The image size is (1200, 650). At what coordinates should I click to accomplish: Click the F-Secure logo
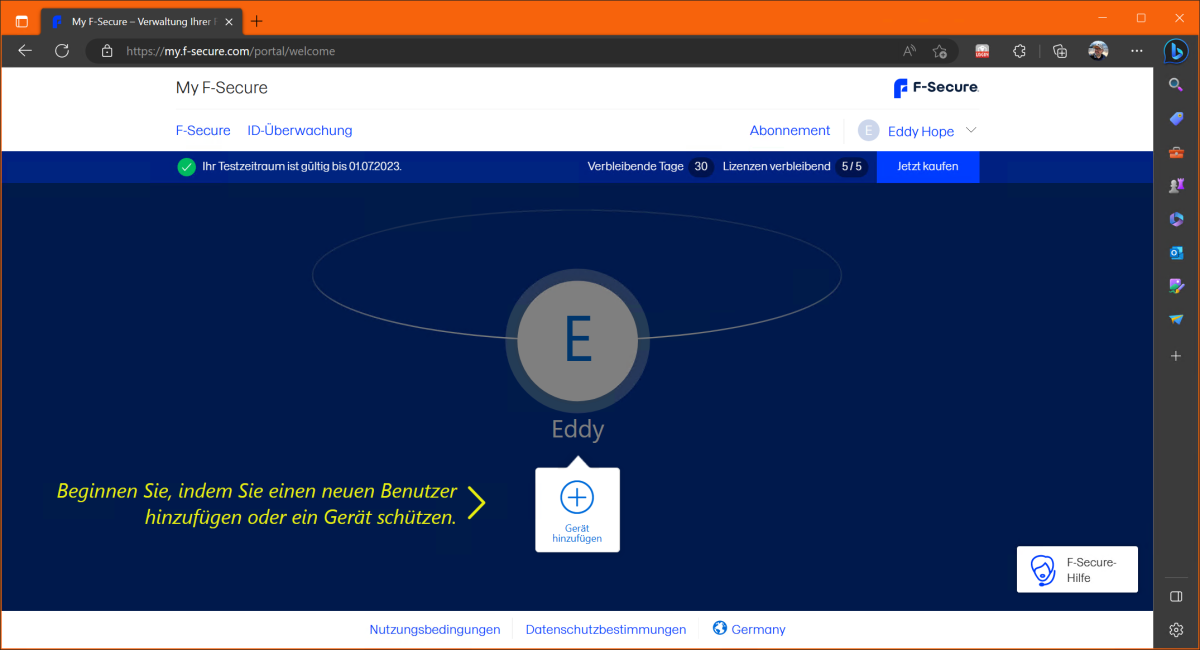point(936,88)
